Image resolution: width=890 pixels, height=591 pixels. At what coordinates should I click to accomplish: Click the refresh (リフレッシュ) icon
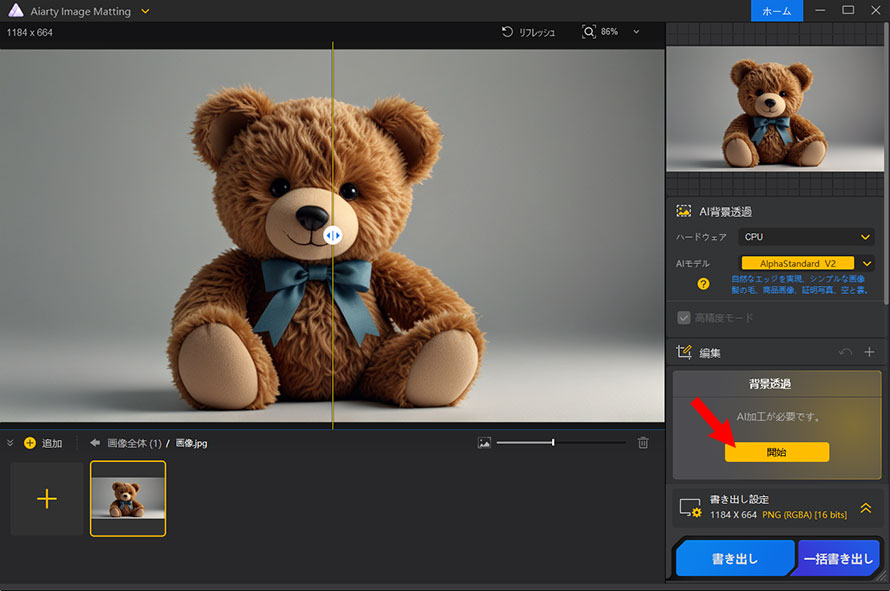coord(508,32)
